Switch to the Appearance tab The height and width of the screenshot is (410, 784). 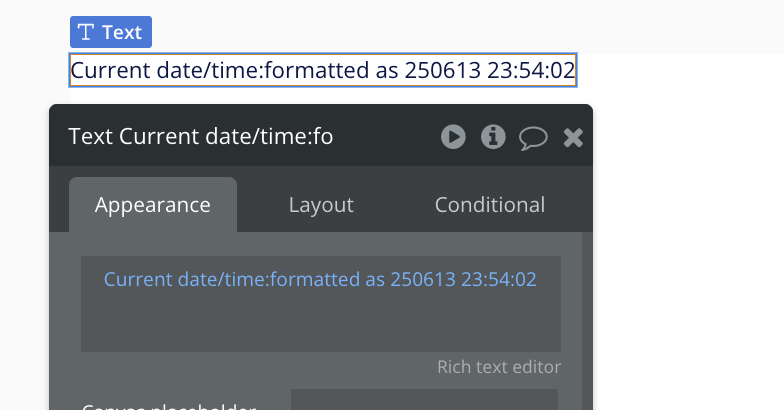pos(153,205)
